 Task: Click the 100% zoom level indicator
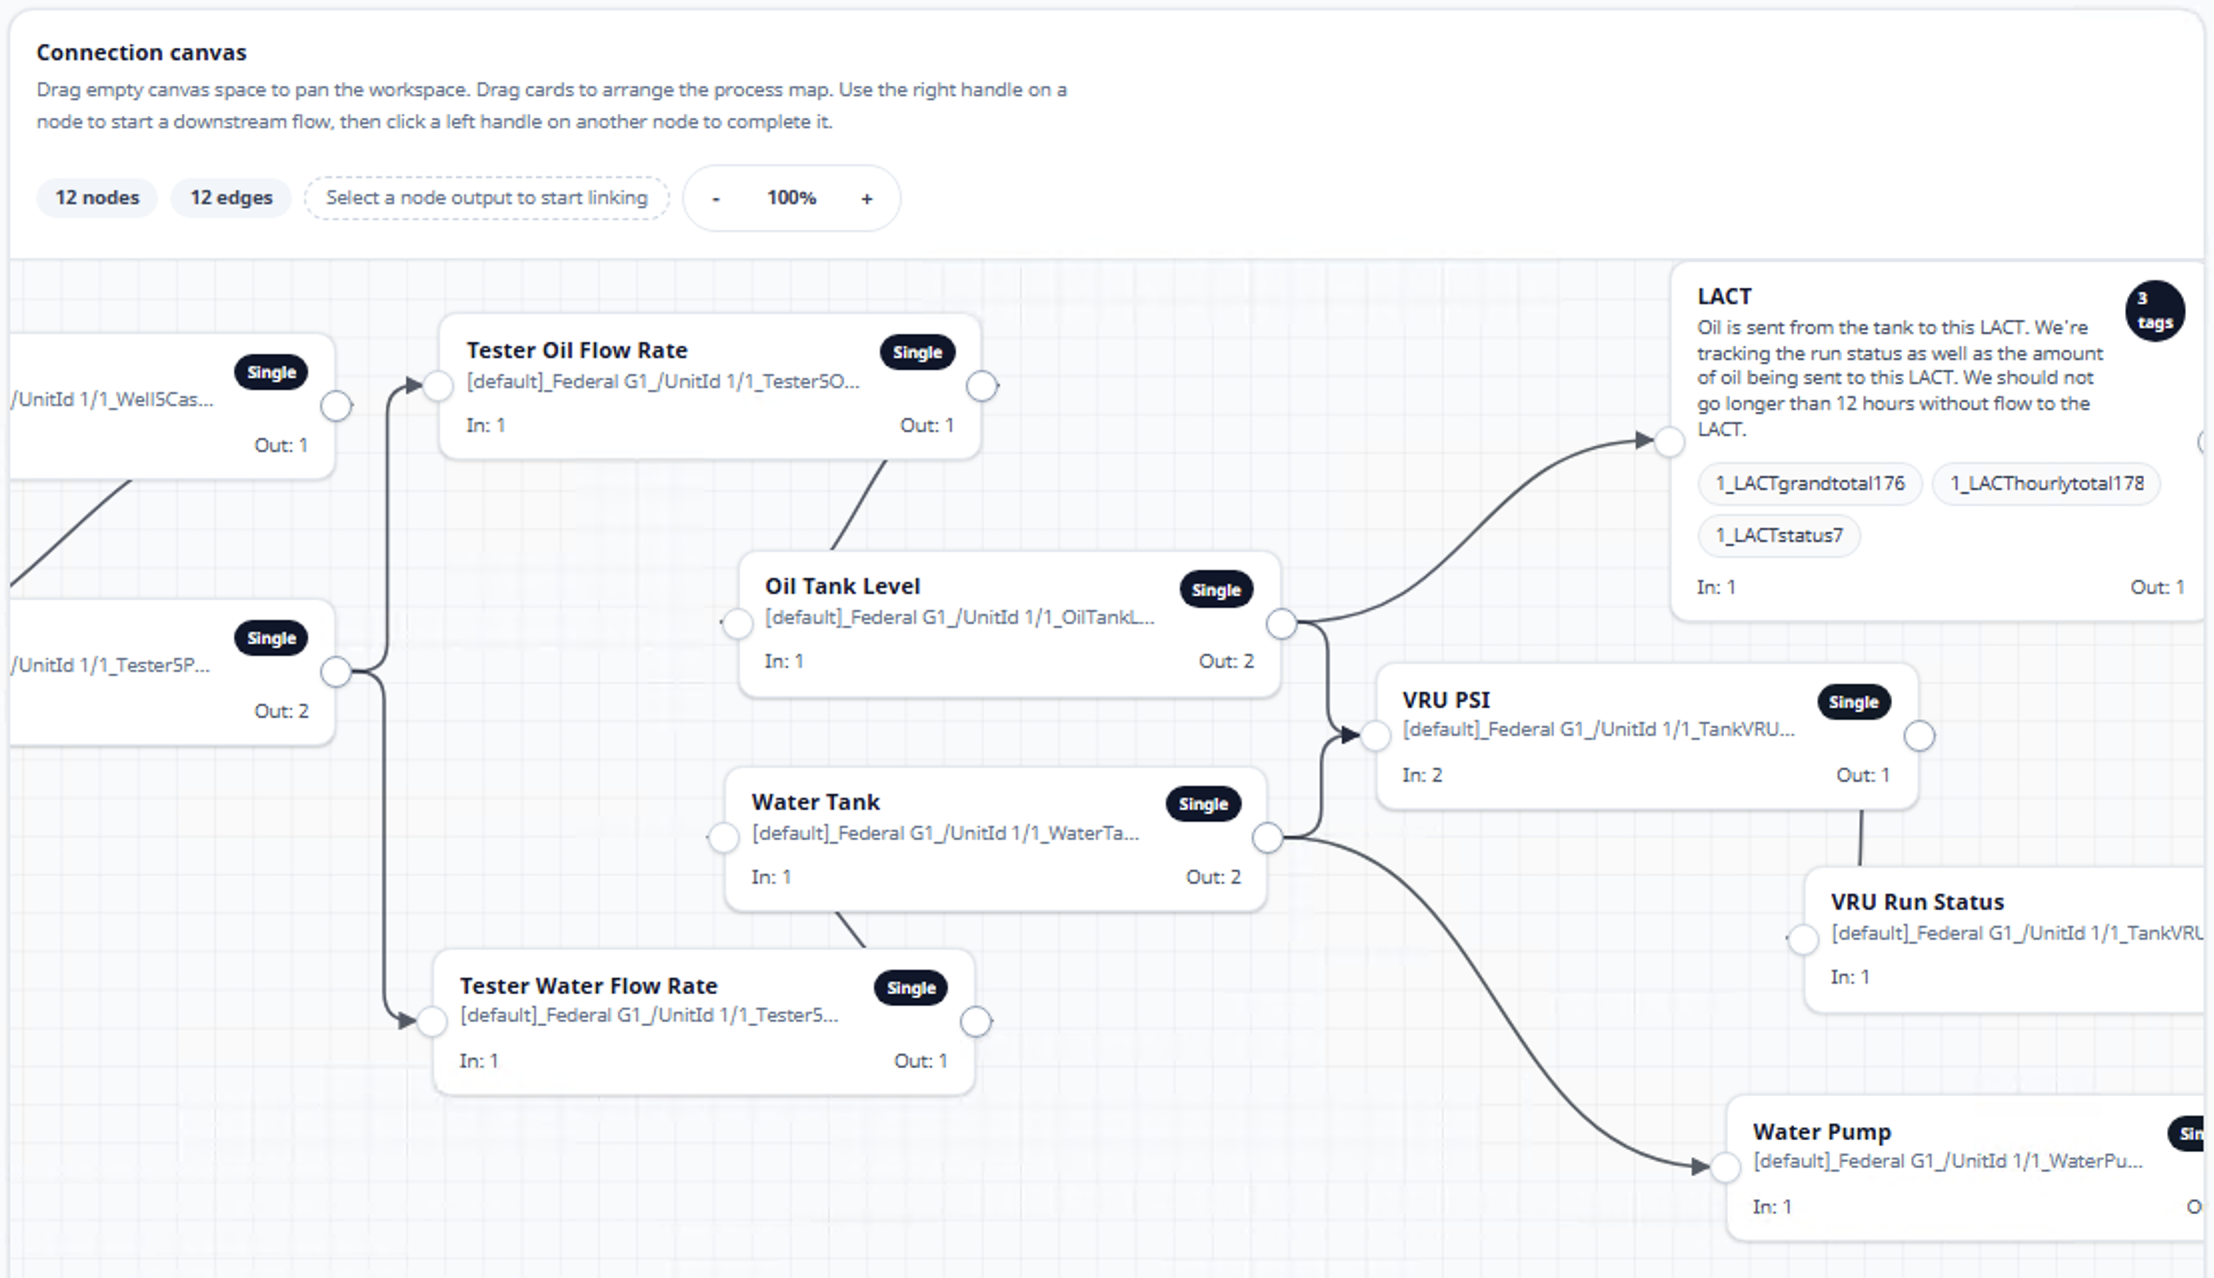(791, 198)
